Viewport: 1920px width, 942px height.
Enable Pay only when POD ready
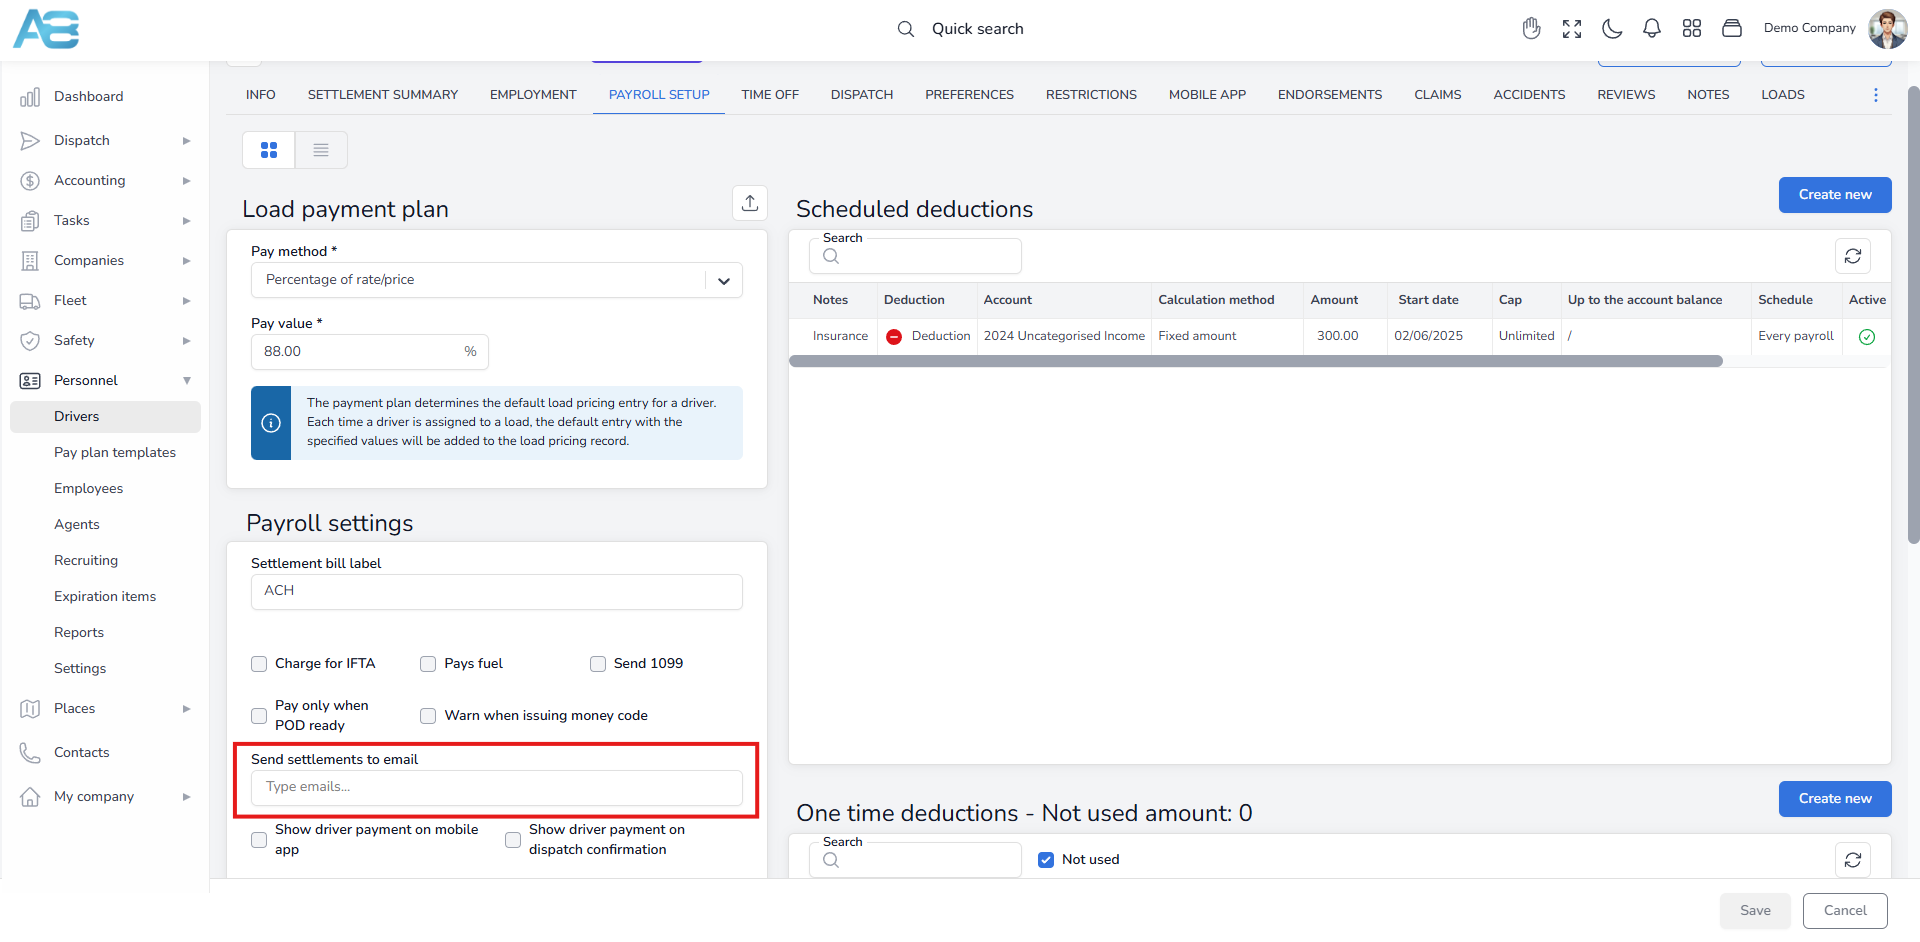tap(259, 716)
